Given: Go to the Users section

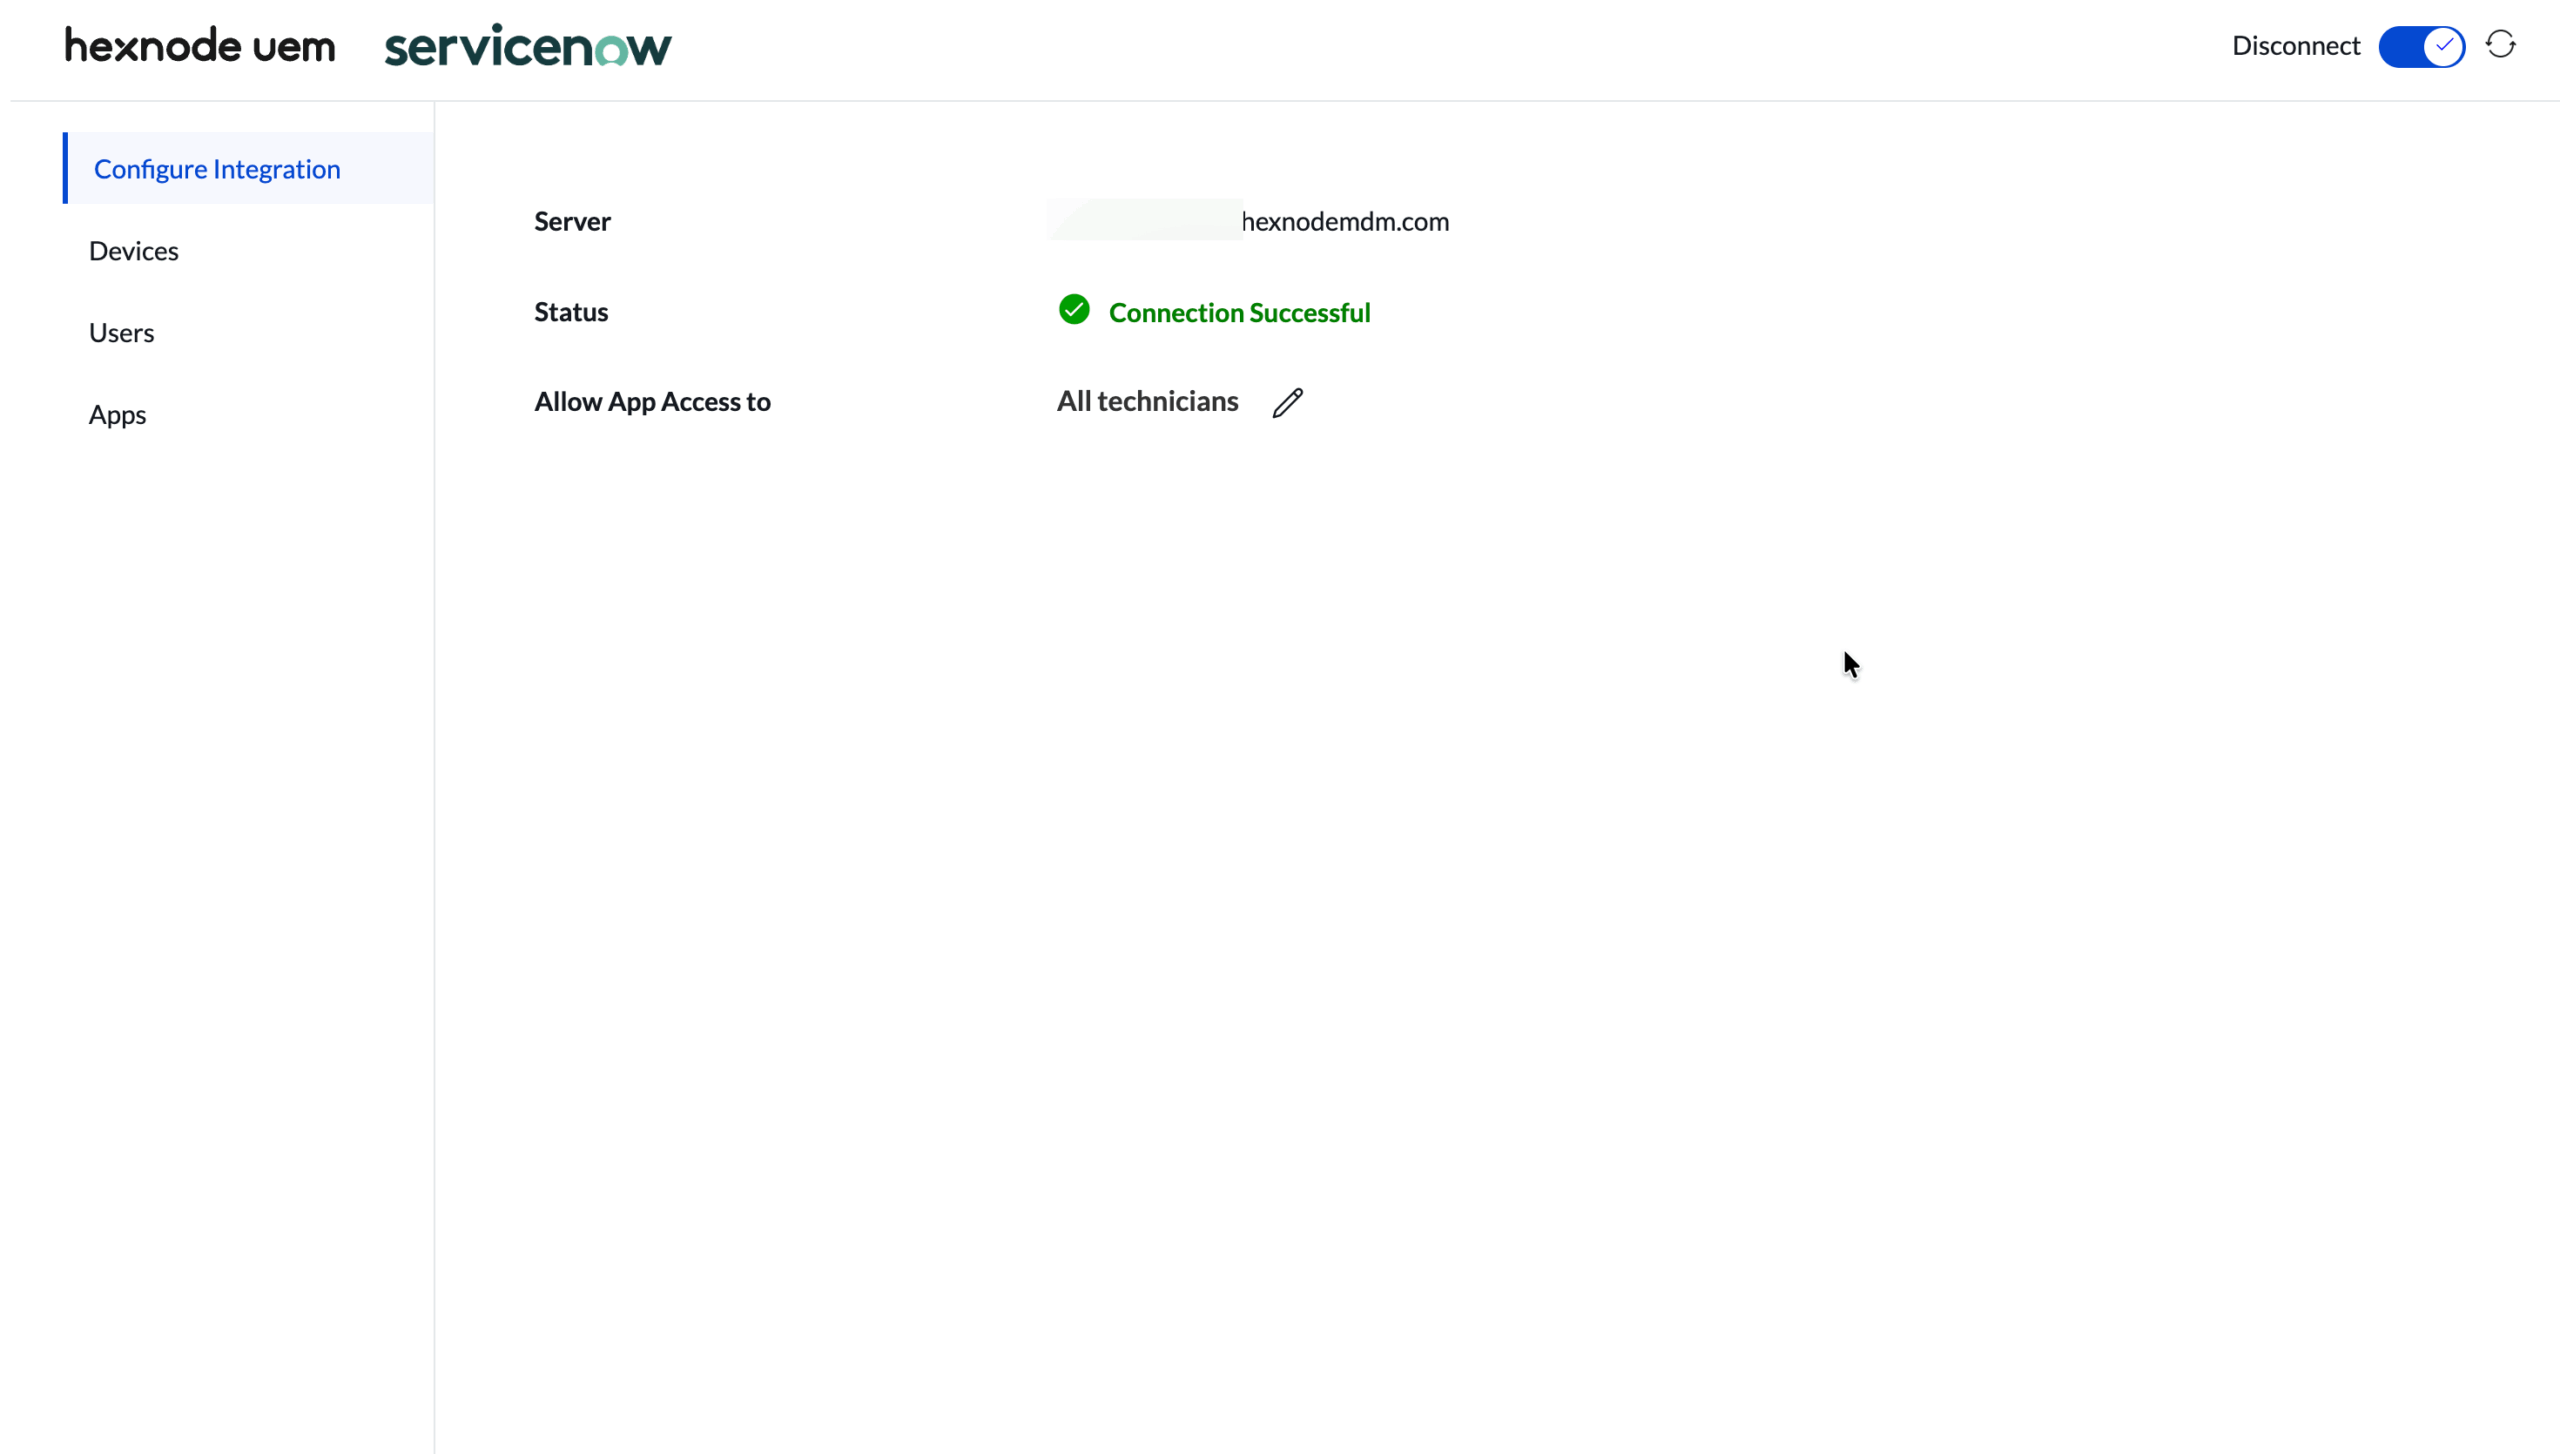Looking at the screenshot, I should [121, 333].
